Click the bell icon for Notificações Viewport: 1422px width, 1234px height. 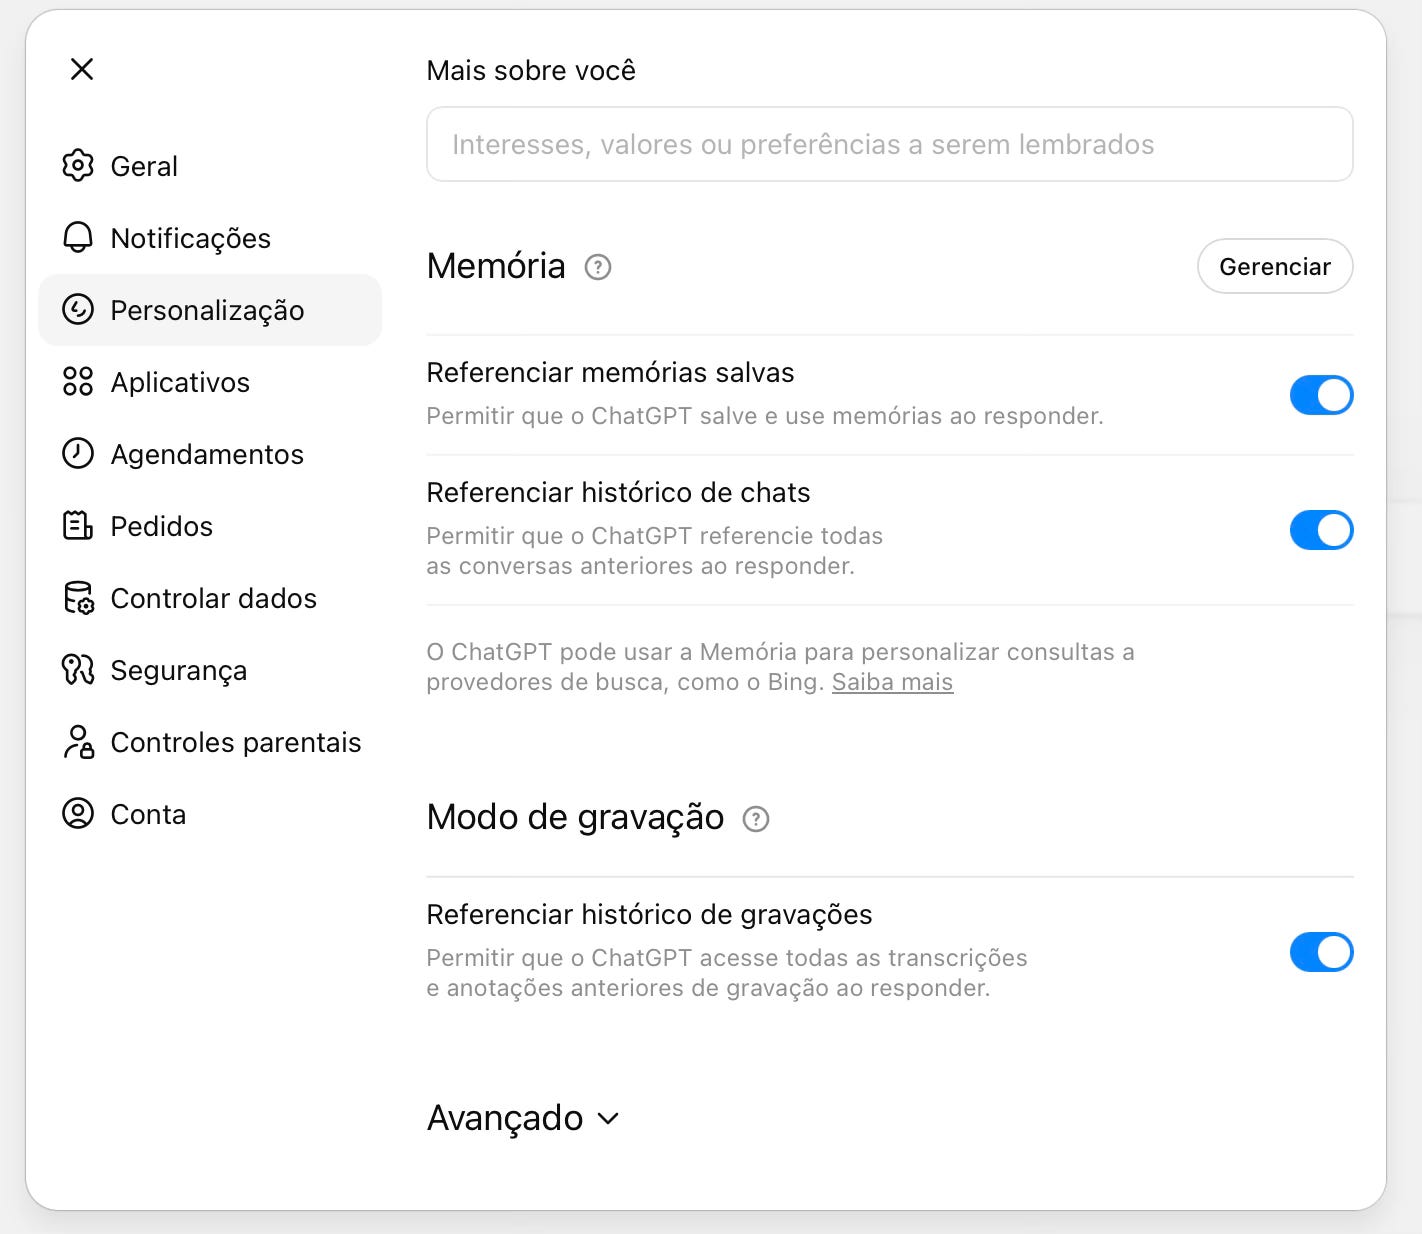78,238
